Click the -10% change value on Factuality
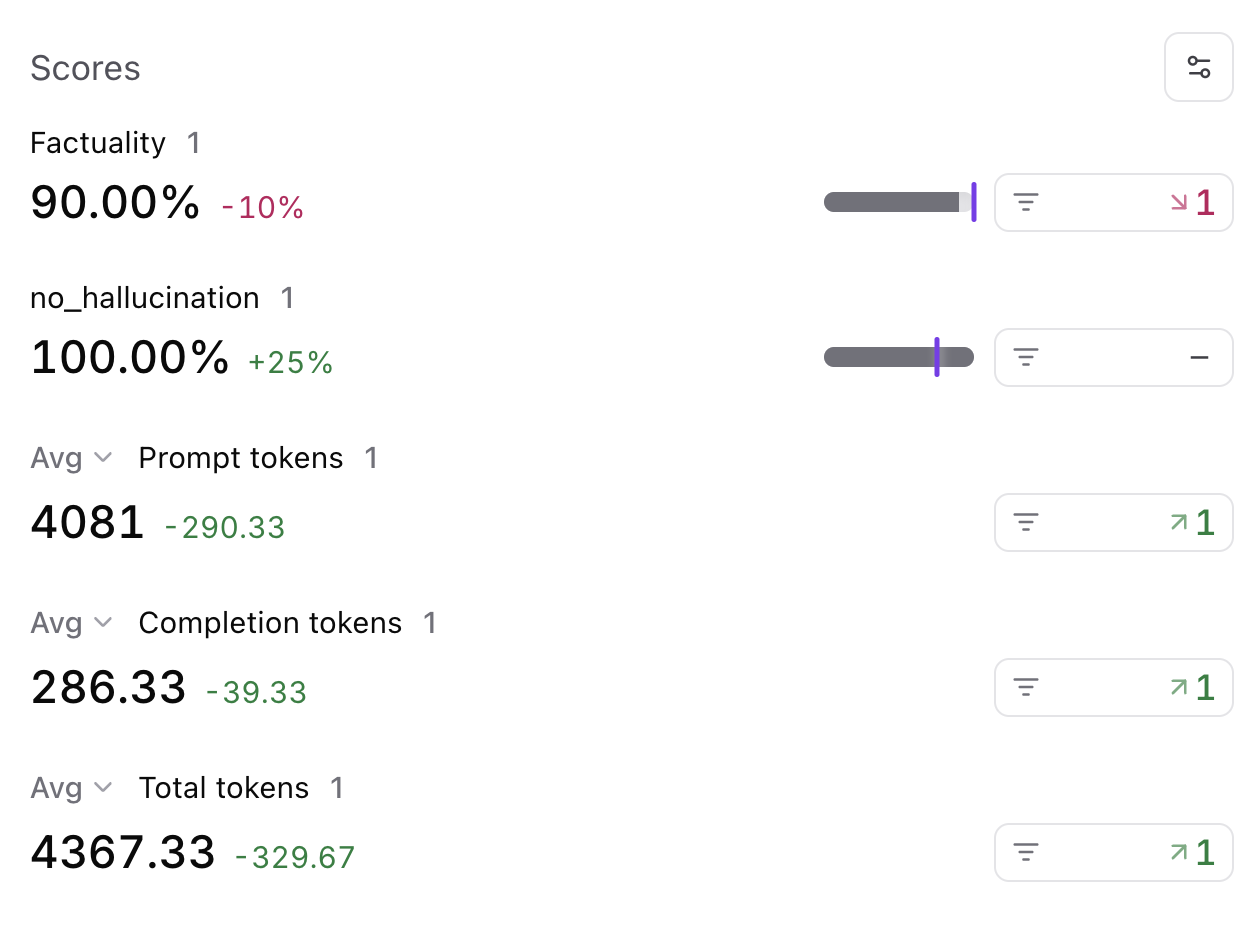The width and height of the screenshot is (1252, 944). (261, 207)
